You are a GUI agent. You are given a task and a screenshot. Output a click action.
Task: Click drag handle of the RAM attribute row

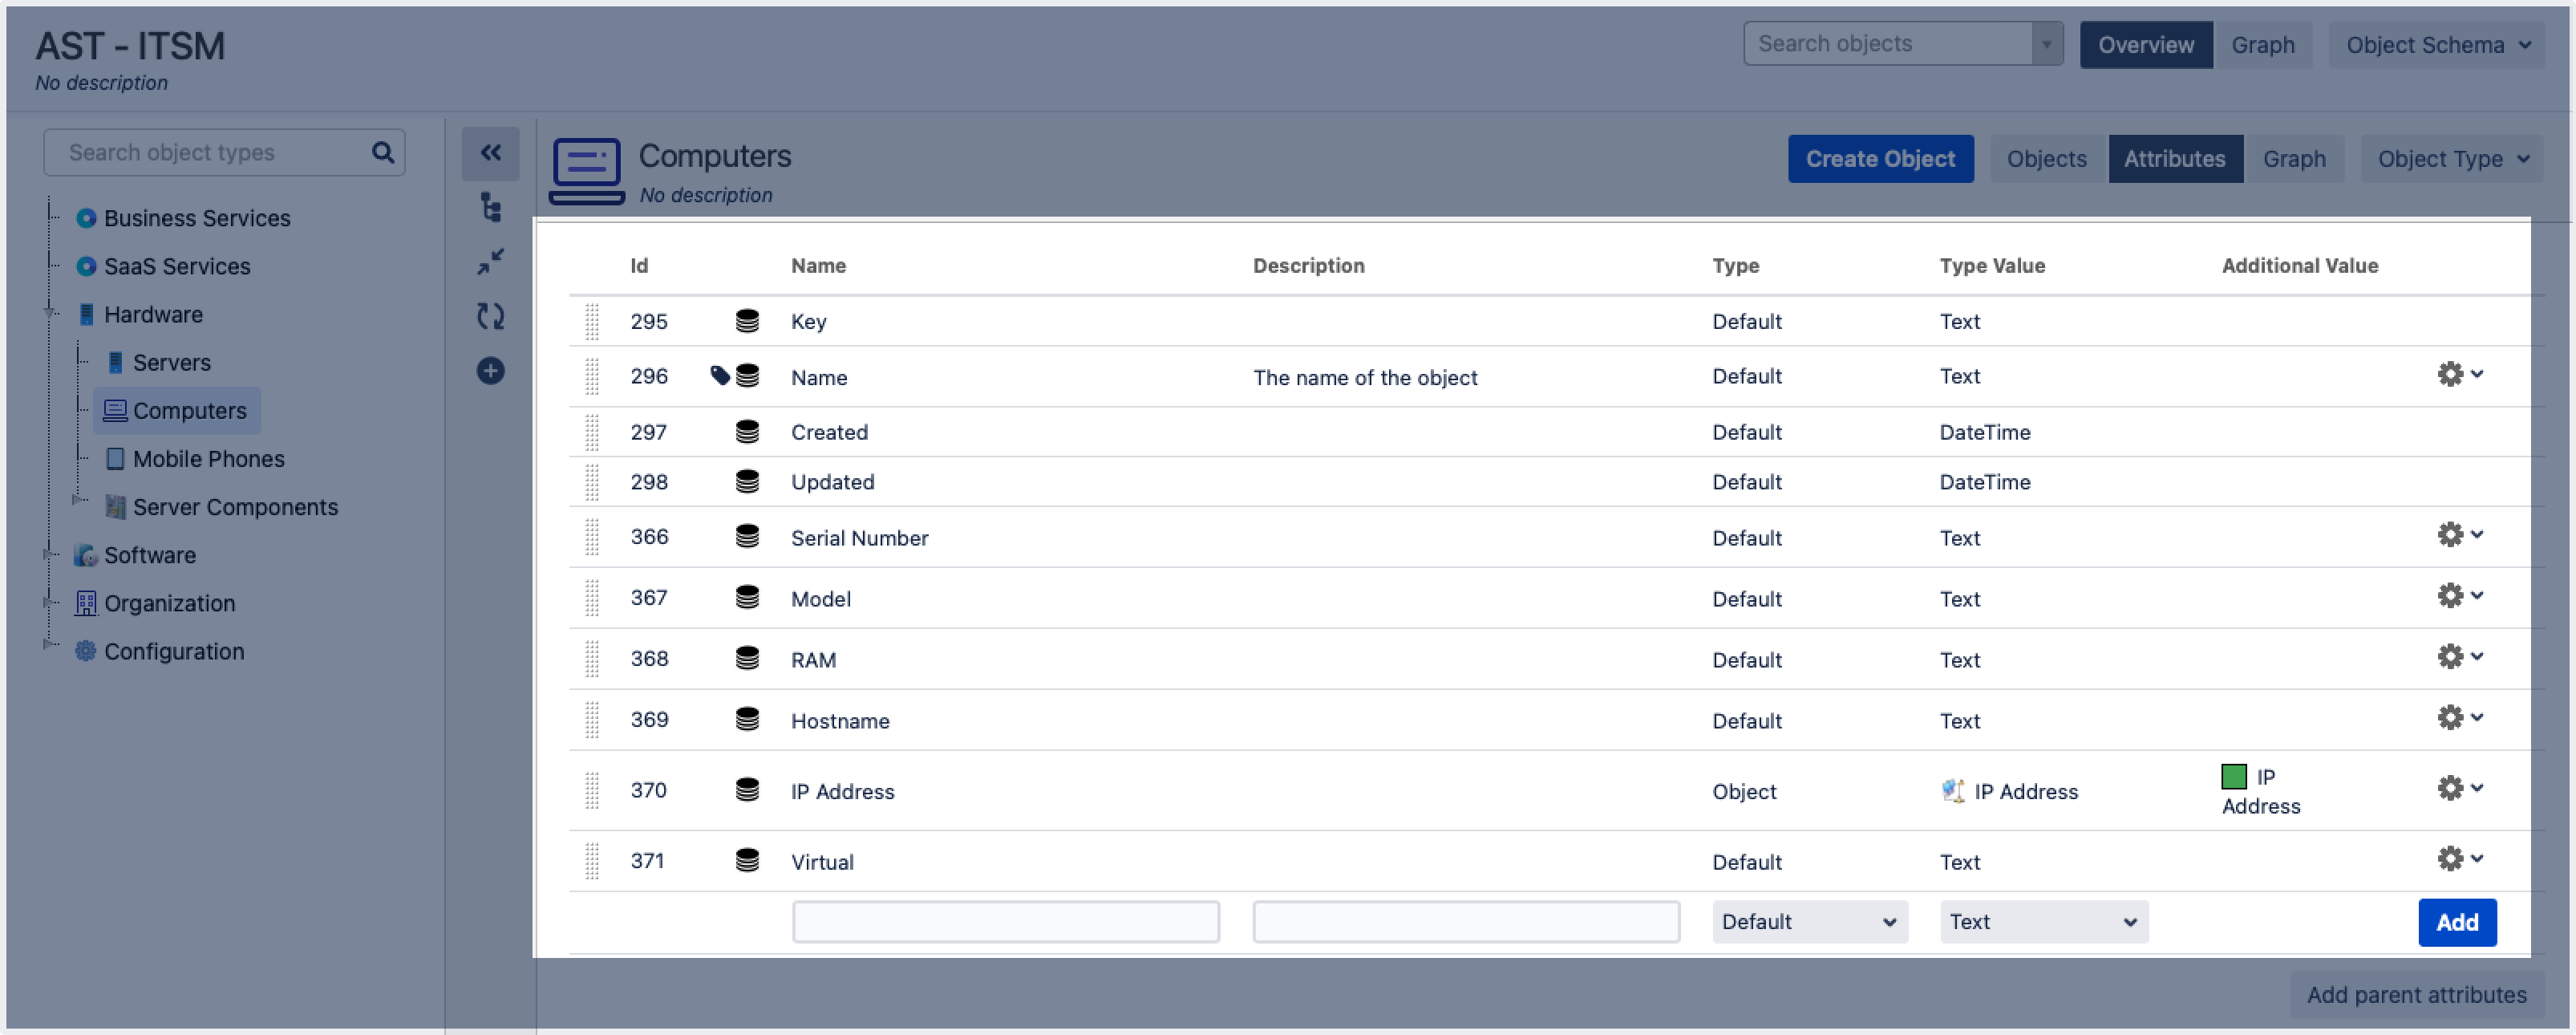point(592,659)
